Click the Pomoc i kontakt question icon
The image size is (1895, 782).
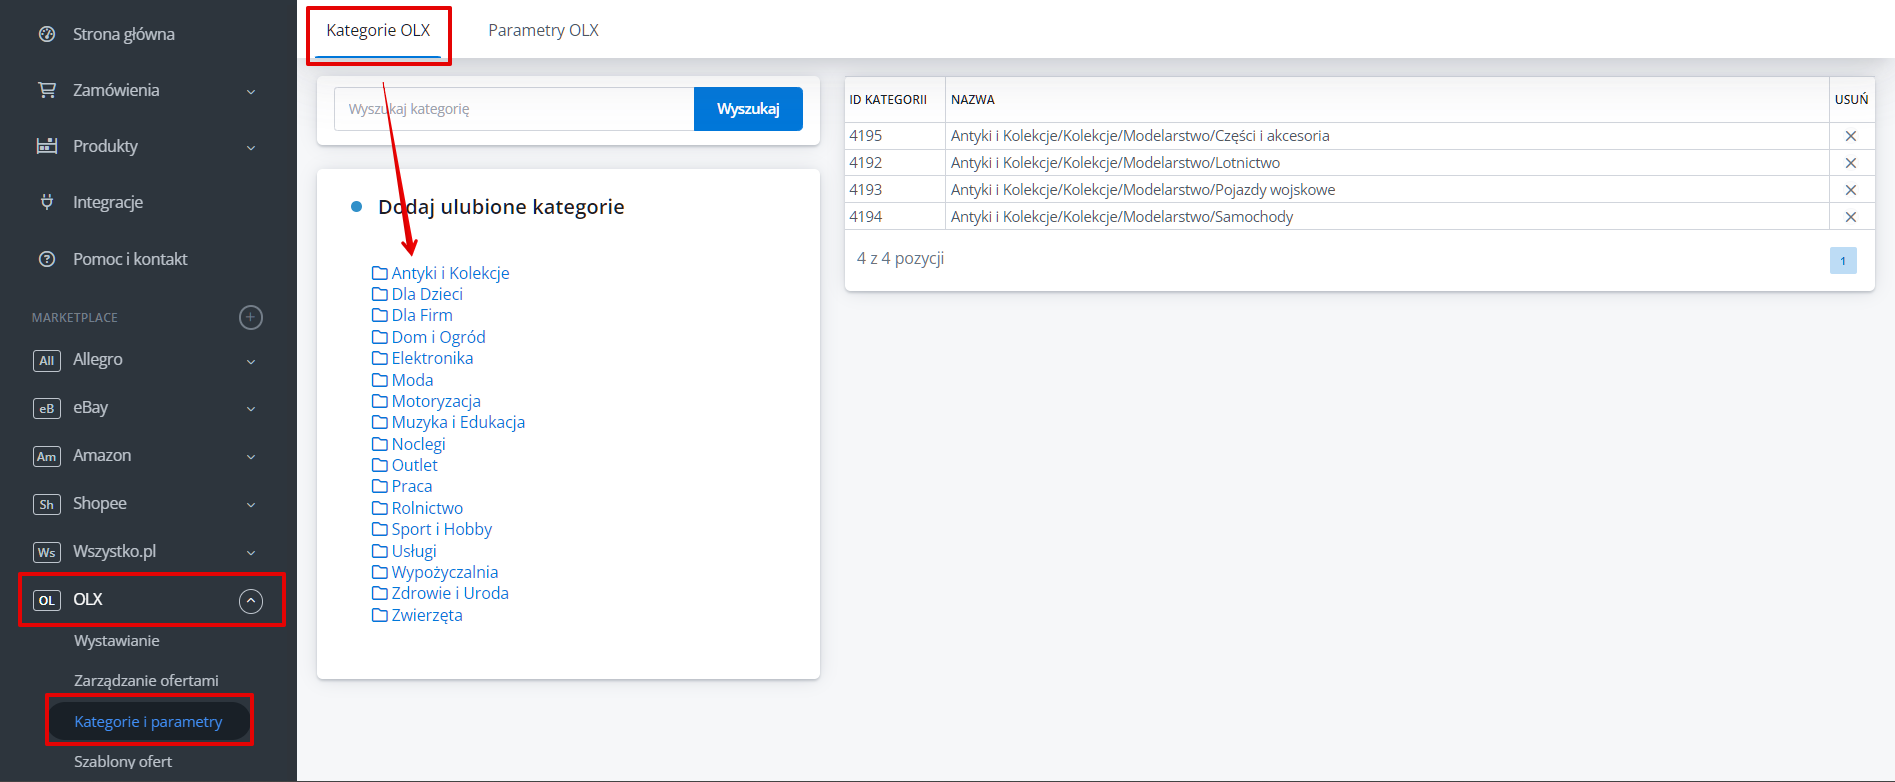point(47,259)
